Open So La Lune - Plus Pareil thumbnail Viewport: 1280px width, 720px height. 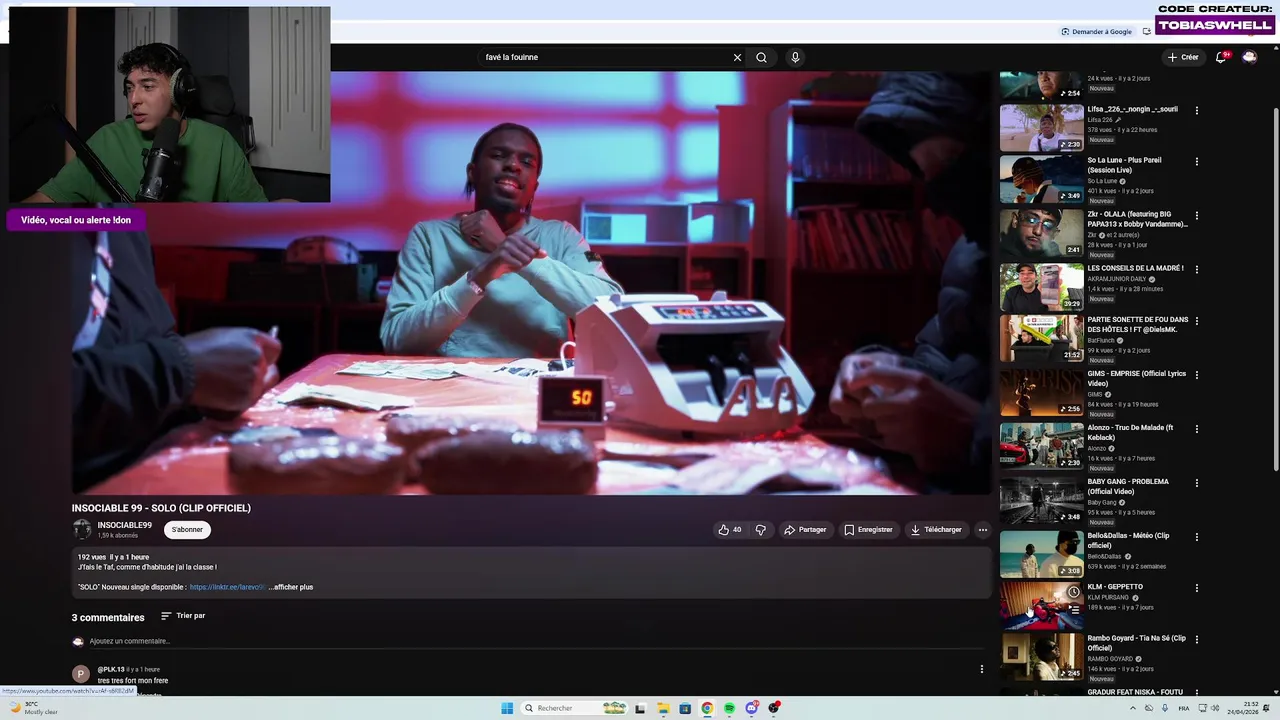[x=1041, y=179]
